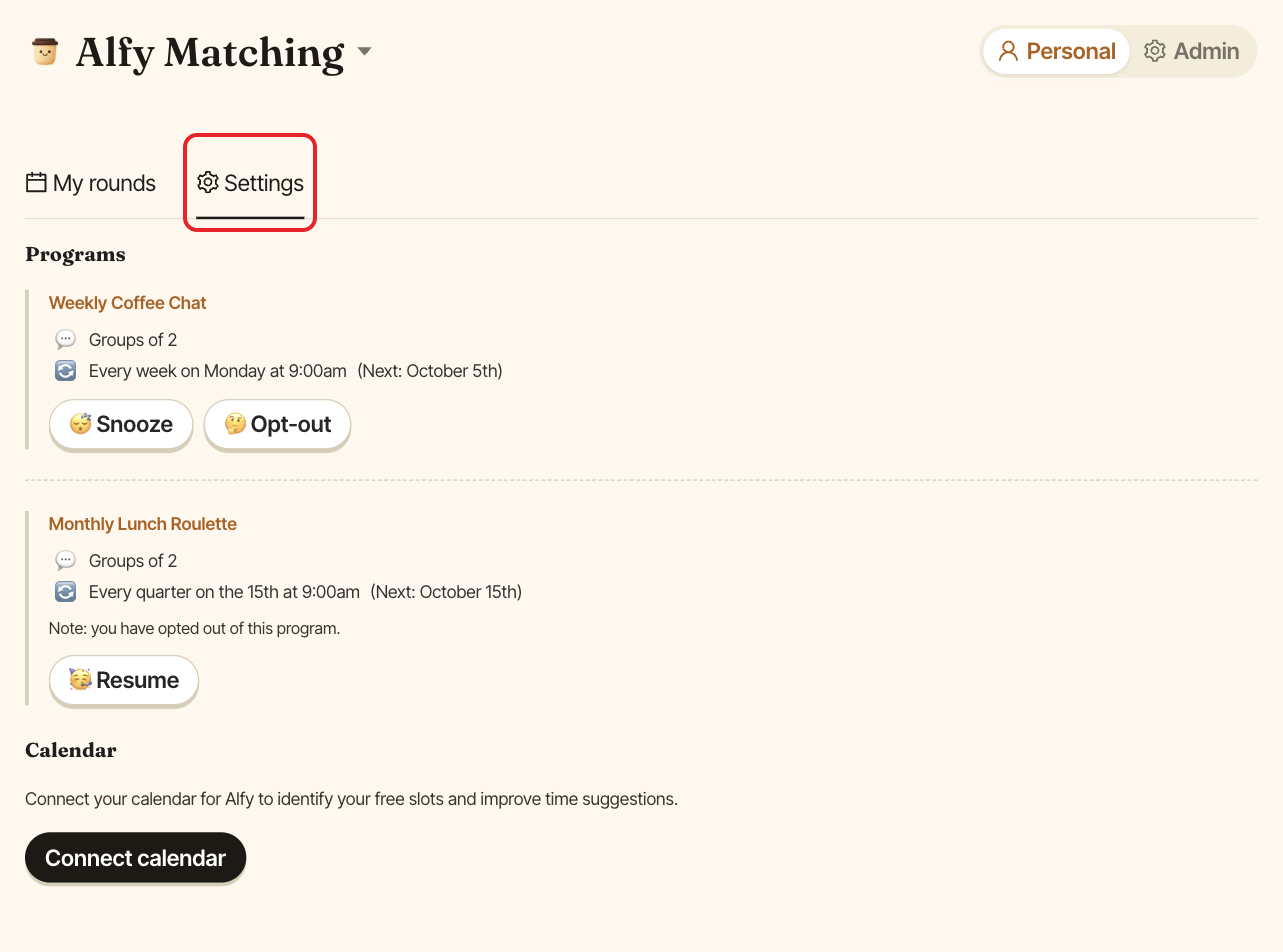Click recurrence icon under Monthly Lunch Roulette
1283x952 pixels.
coord(65,592)
